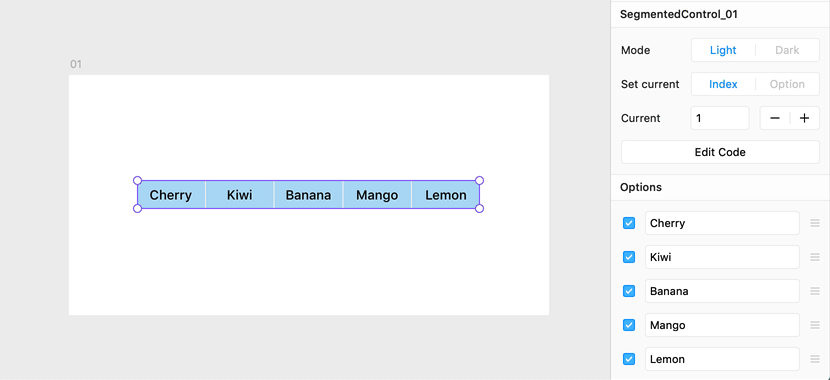Toggle the Lemon option checkbox
Image resolution: width=830 pixels, height=380 pixels.
(629, 359)
